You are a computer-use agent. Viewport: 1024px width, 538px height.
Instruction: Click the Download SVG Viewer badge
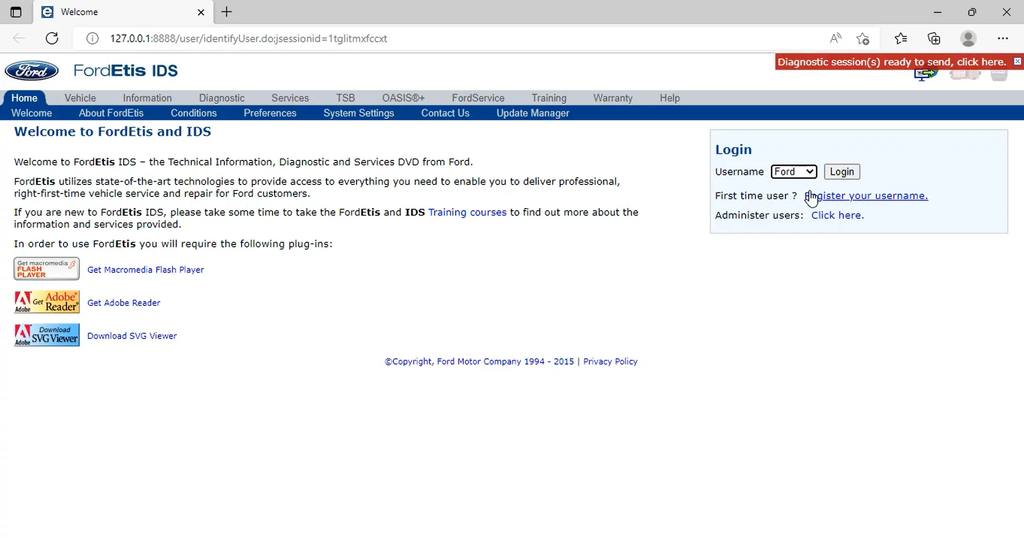pyautogui.click(x=47, y=335)
